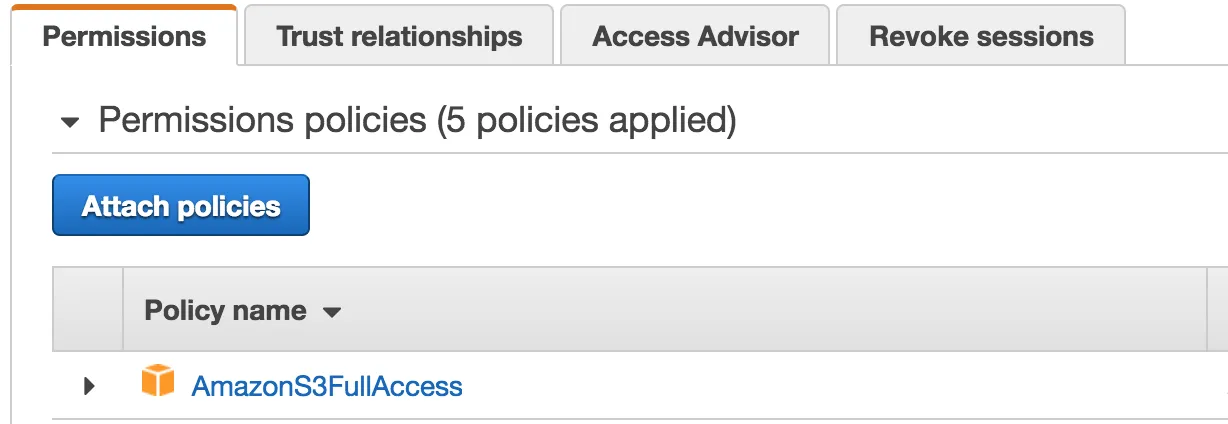Expand the AmazonS3FullAccess row triangle
1228x424 pixels.
89,385
